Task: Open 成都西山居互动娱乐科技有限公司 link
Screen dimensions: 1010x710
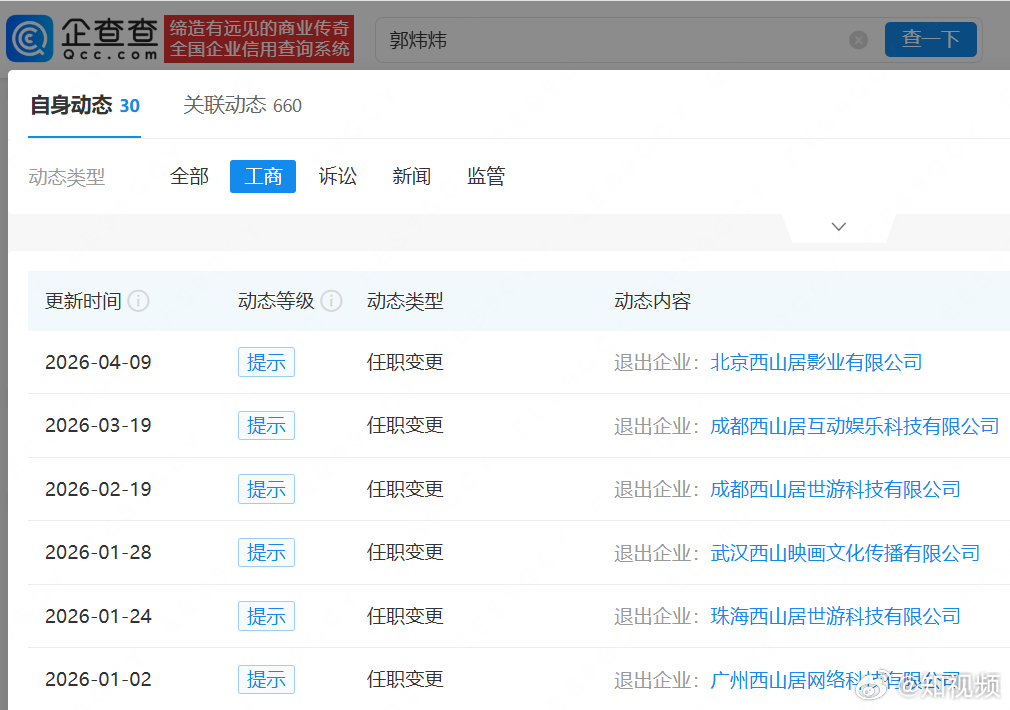Action: (855, 426)
